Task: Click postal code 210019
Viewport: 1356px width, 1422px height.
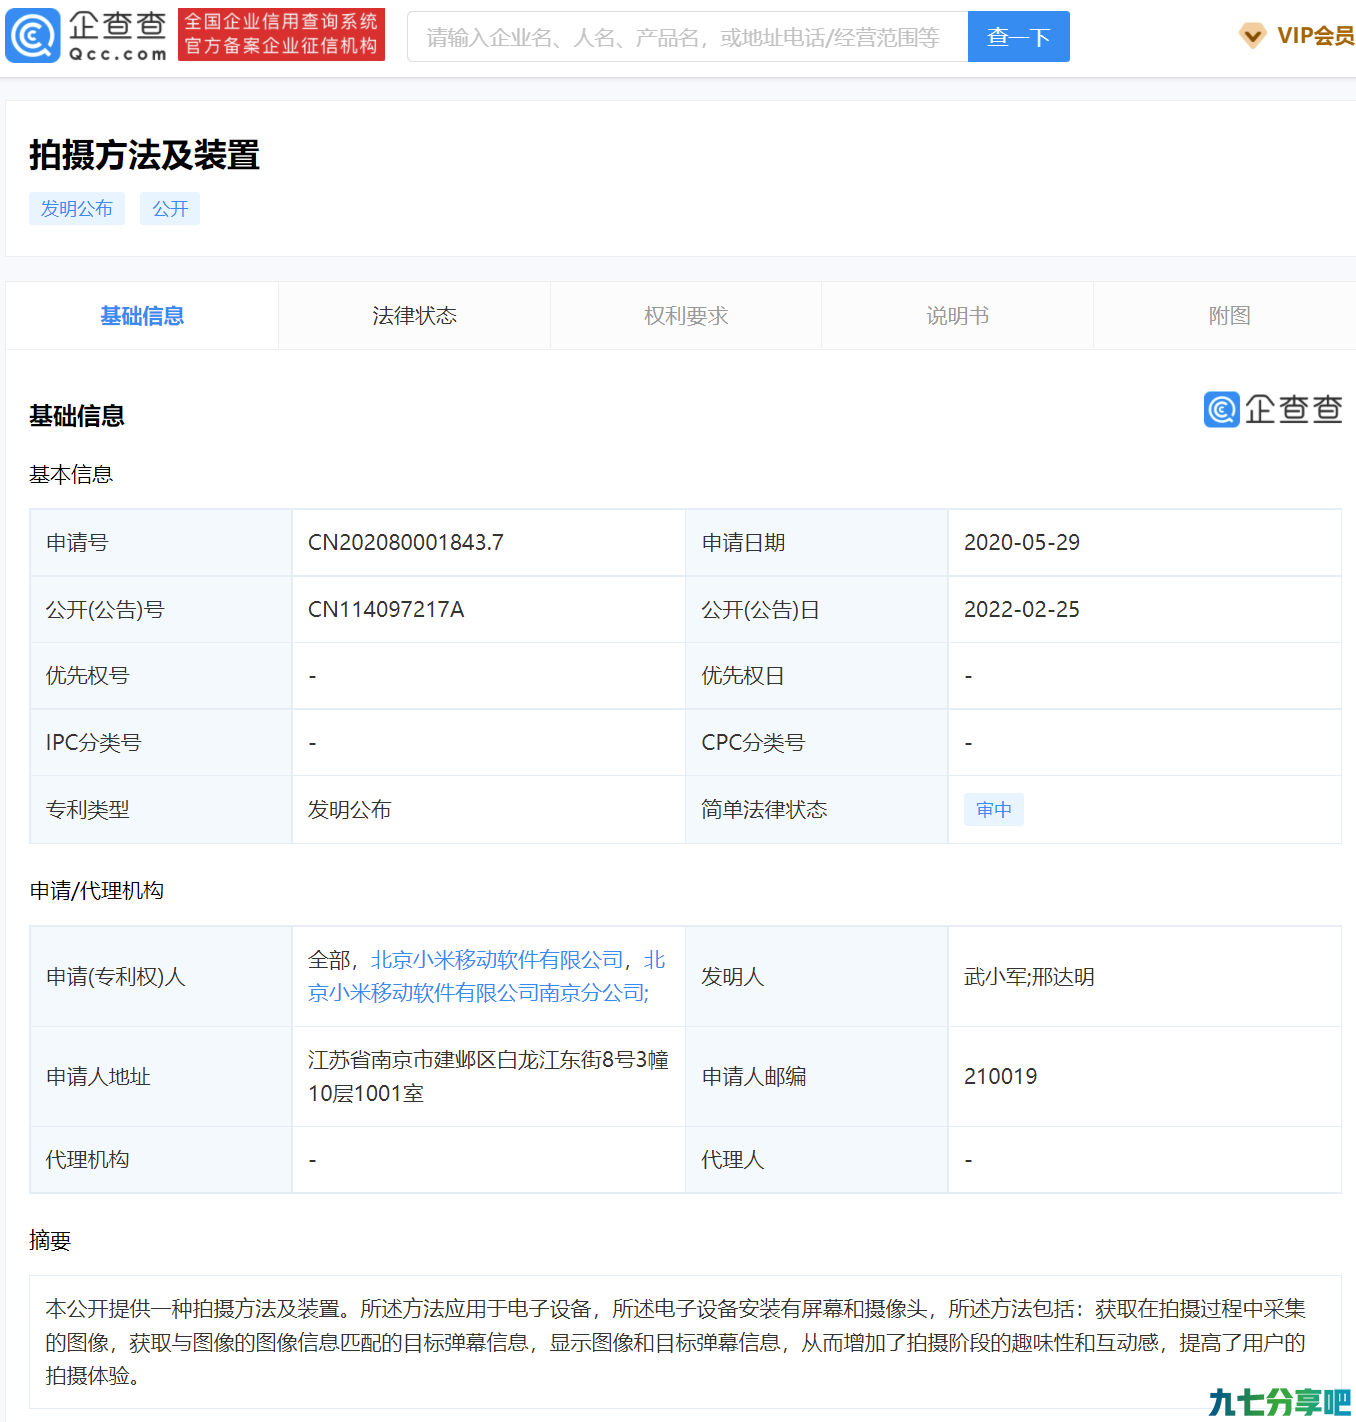Action: coord(1001,1077)
